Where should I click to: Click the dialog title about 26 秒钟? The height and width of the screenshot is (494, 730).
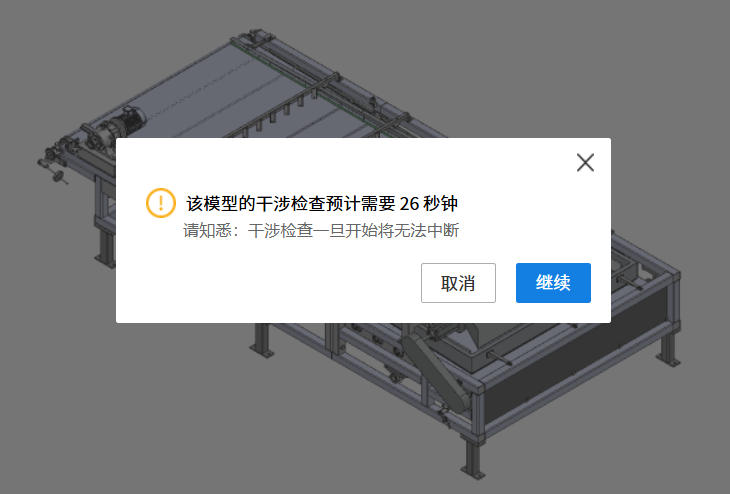(322, 203)
